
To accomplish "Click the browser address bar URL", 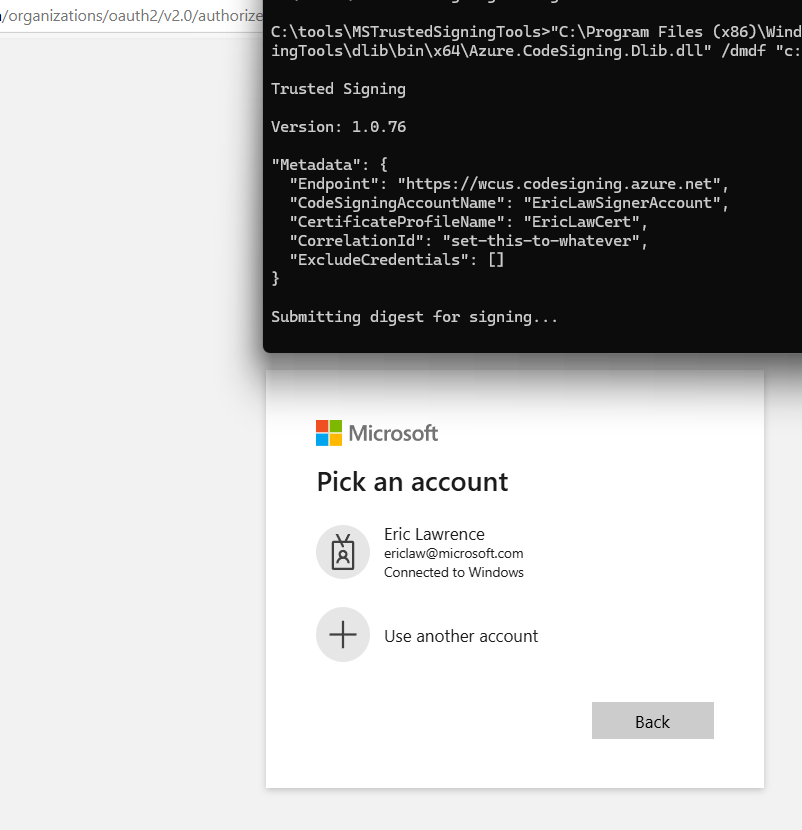I will point(131,16).
